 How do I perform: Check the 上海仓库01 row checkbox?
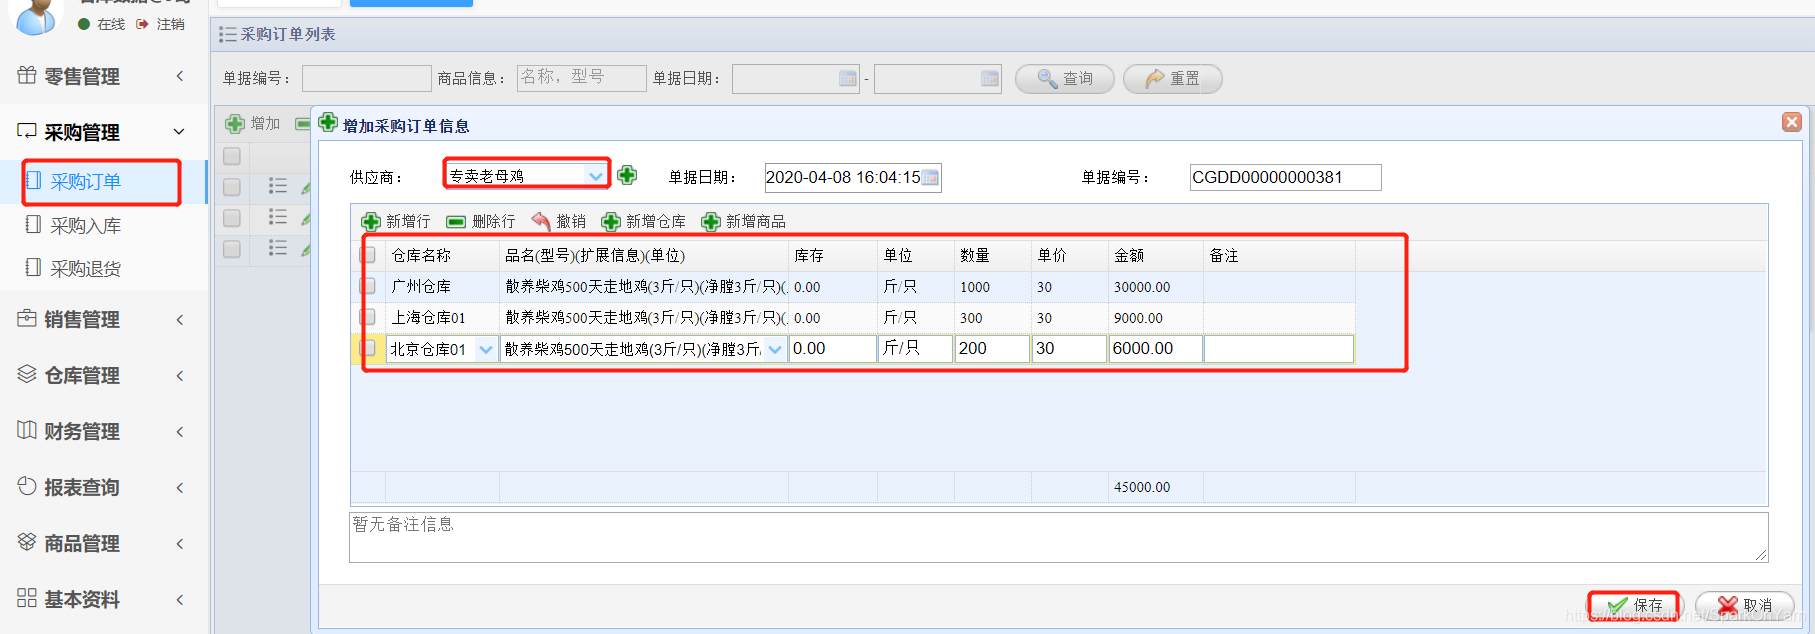368,317
